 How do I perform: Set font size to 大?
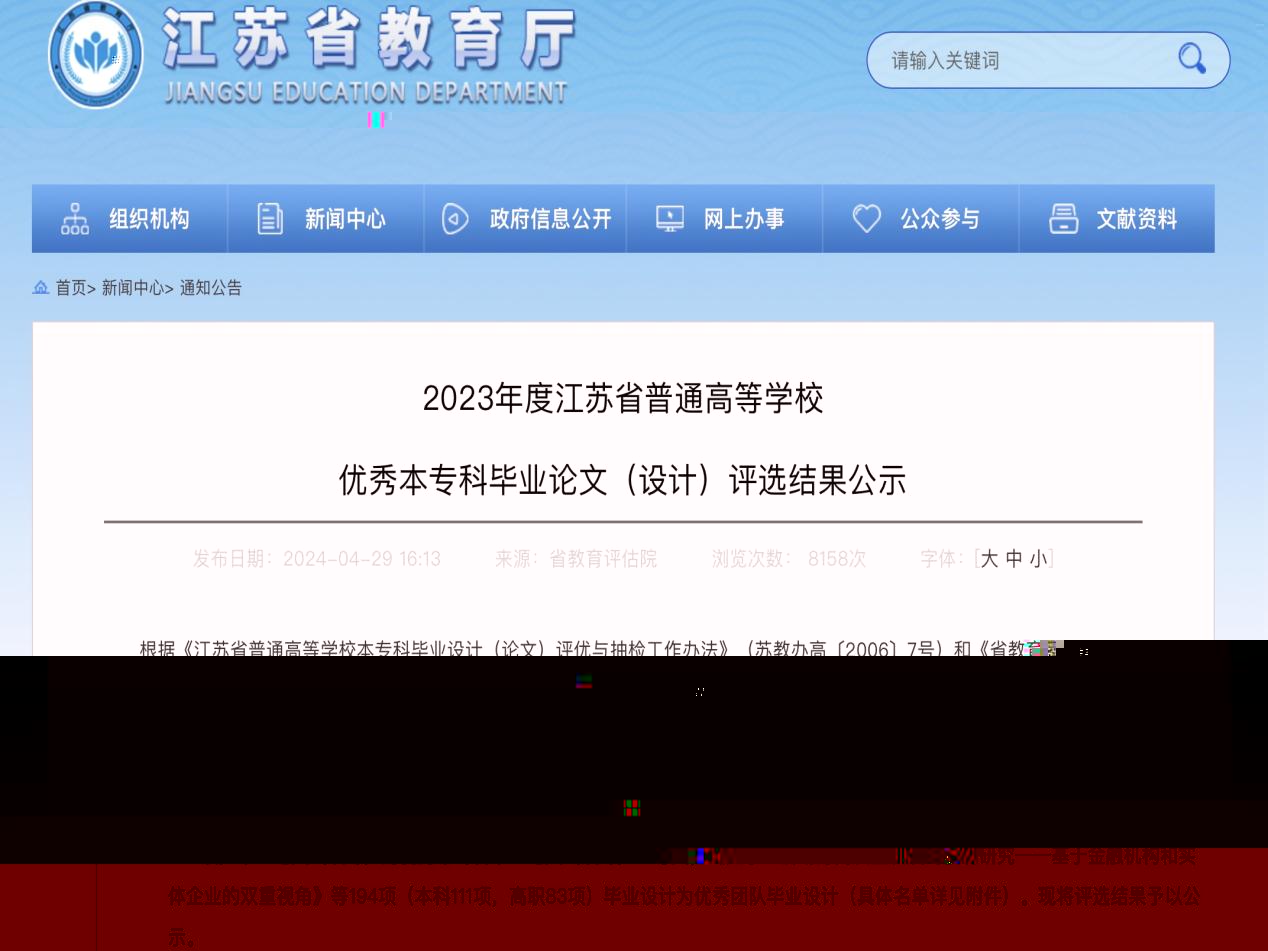989,559
